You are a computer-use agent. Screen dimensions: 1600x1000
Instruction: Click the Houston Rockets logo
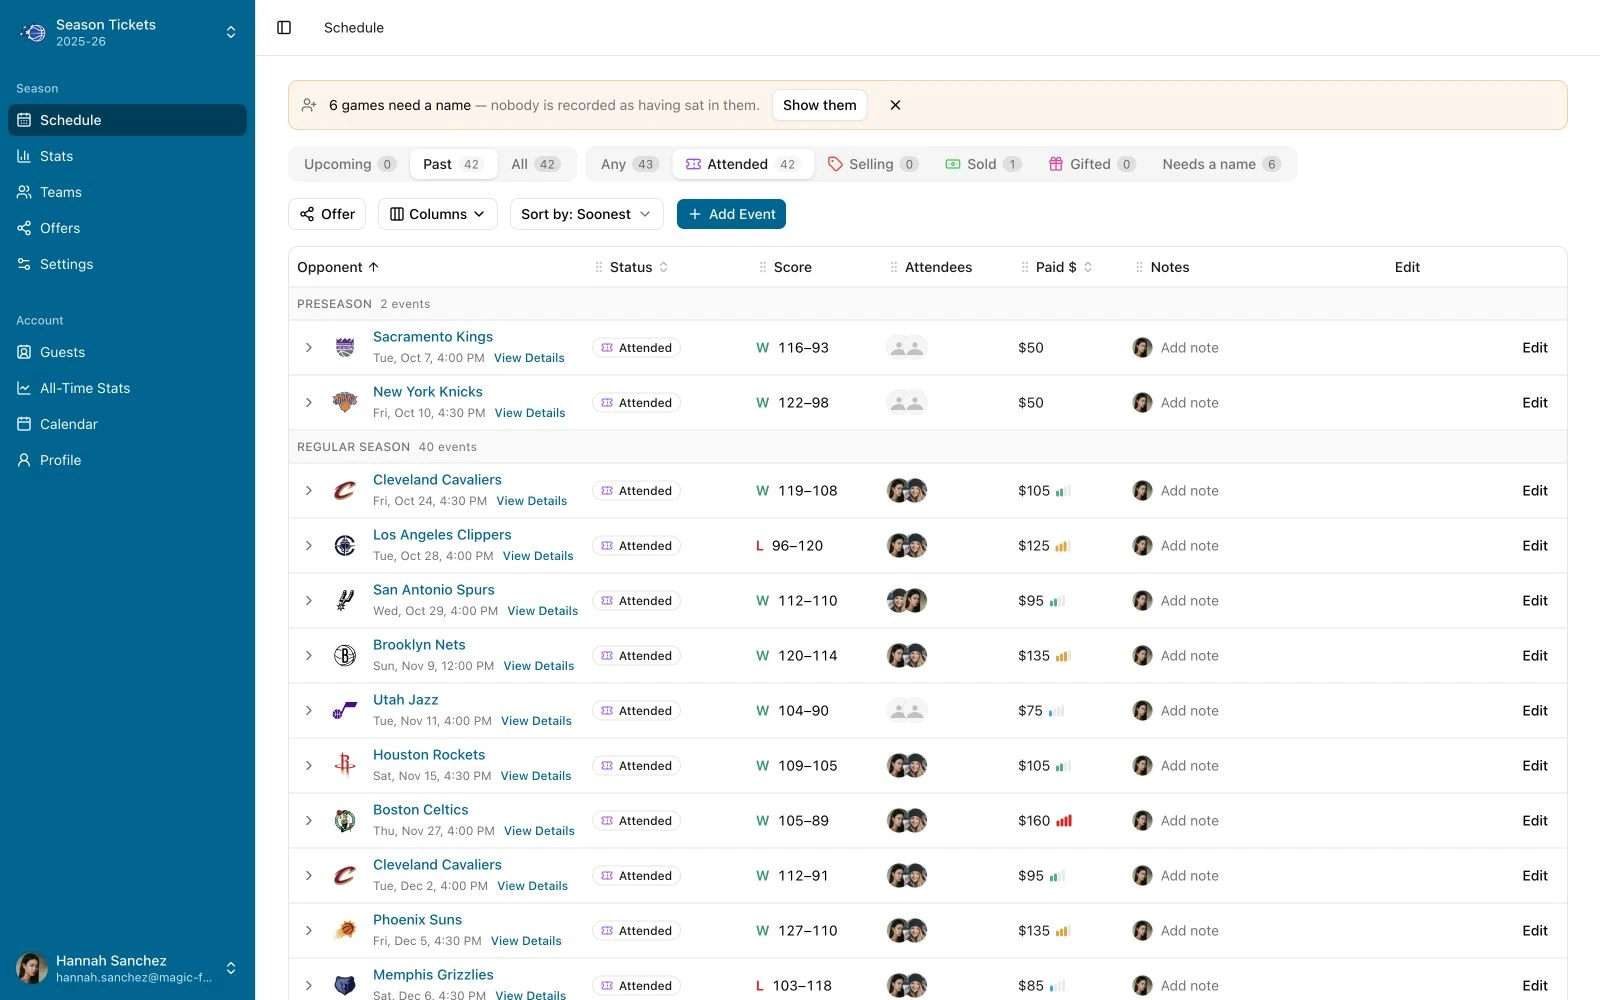345,766
